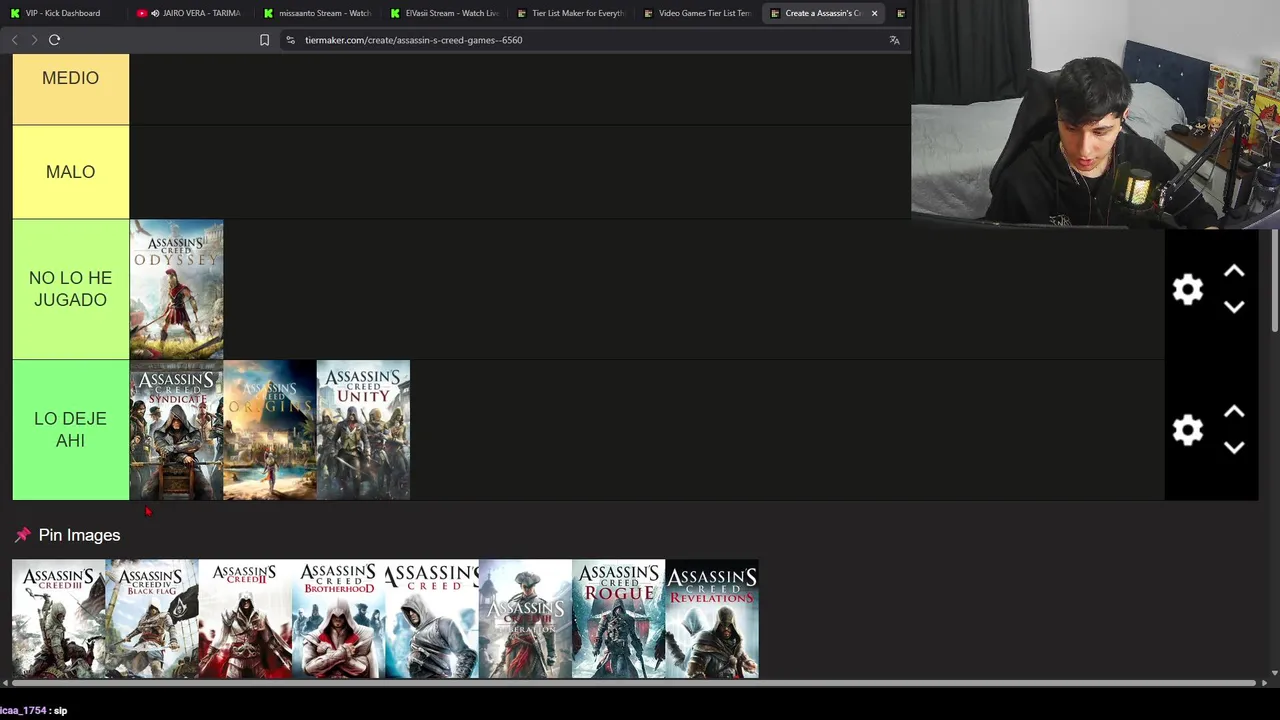Mute audio icon on JAIRO VERA tab
This screenshot has width=1280, height=720.
click(155, 13)
